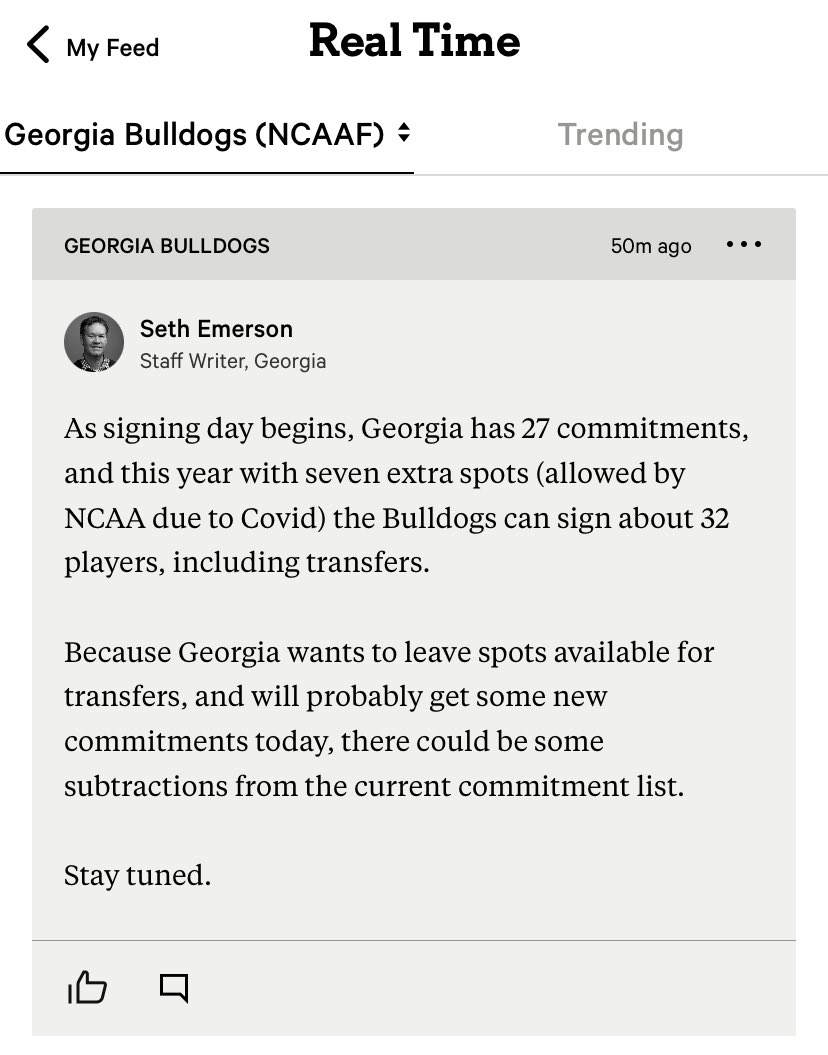Open the team selector up-down arrows
Viewport: 828px width, 1055px height.
click(x=403, y=134)
